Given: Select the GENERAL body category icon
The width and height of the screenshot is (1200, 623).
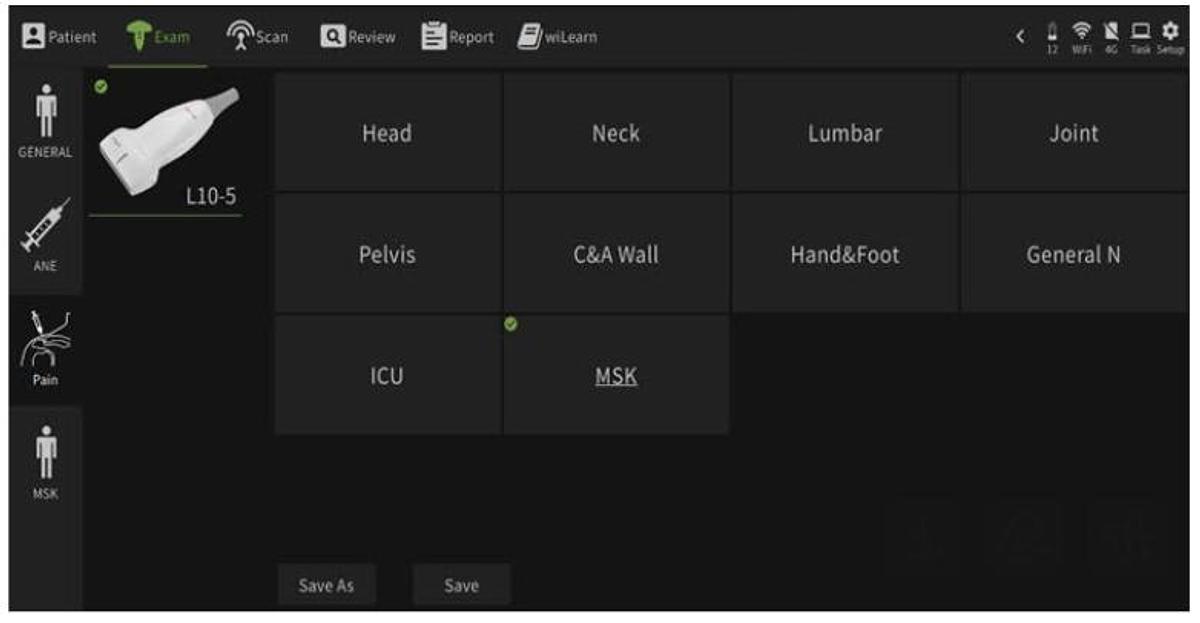Looking at the screenshot, I should tap(45, 120).
